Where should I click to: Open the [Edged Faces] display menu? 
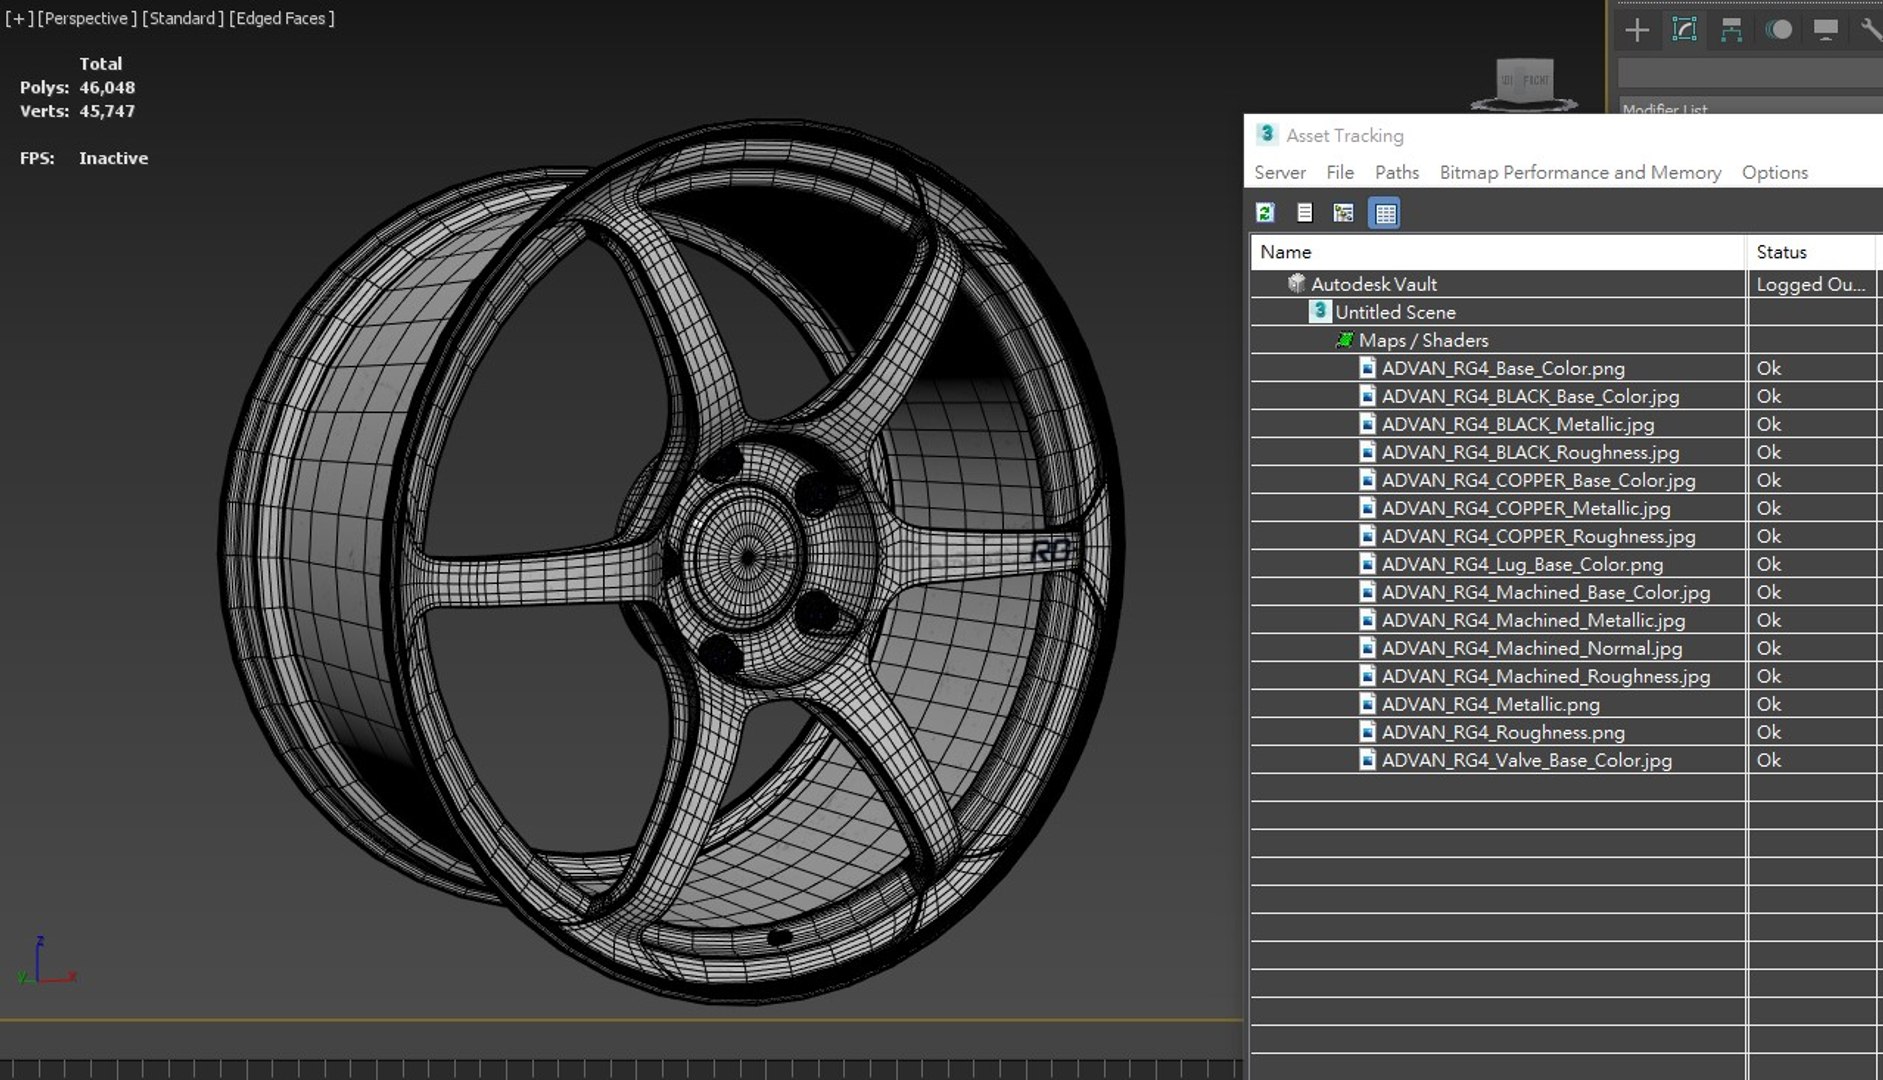(x=281, y=18)
